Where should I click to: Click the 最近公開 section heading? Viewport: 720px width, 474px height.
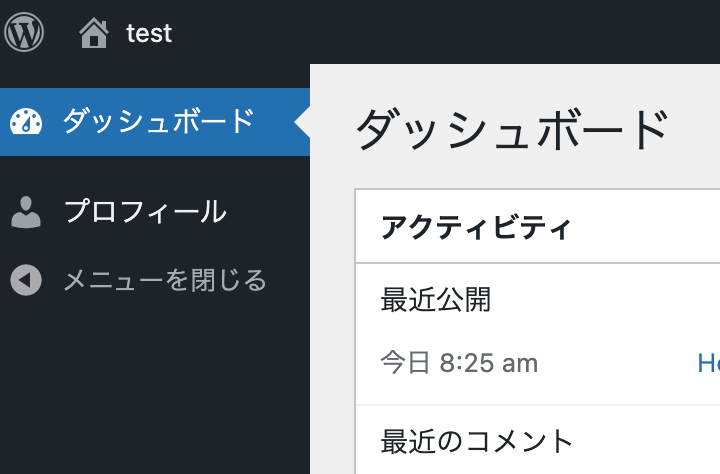tap(436, 299)
